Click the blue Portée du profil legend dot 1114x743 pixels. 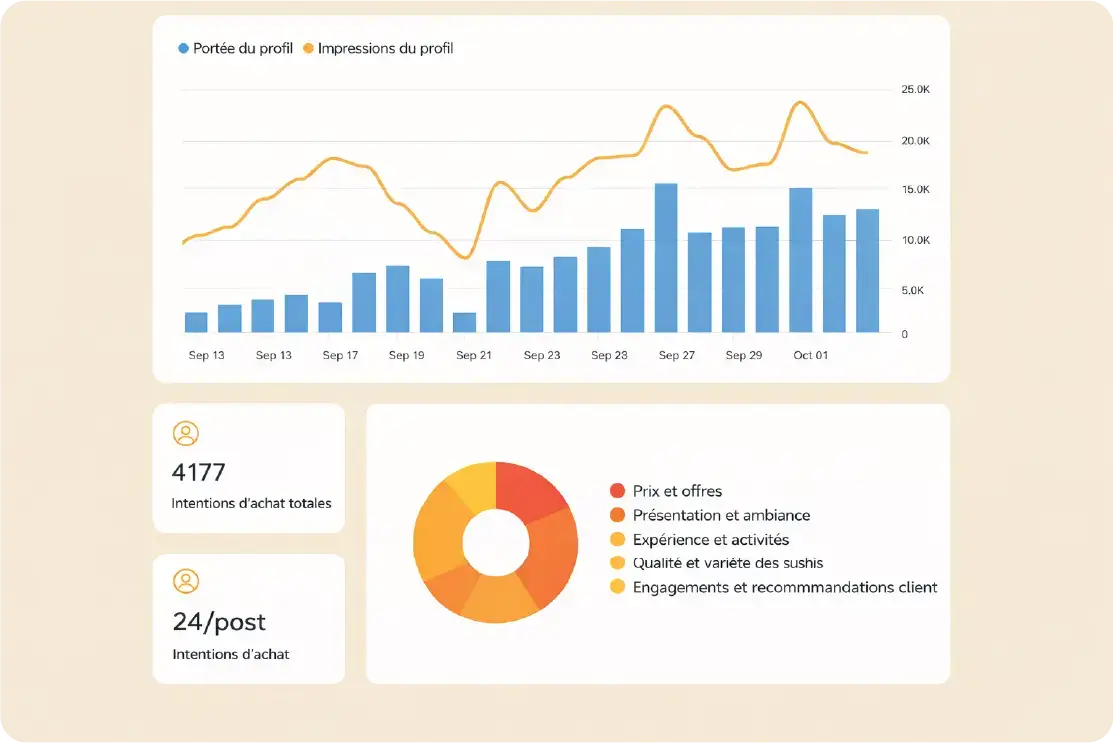click(183, 48)
